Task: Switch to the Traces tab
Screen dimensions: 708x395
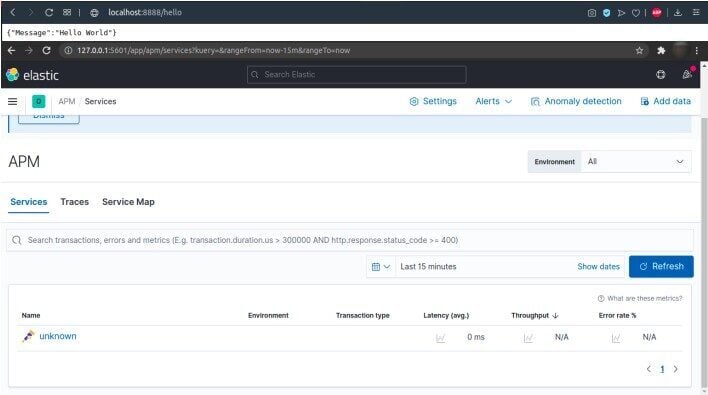Action: [x=75, y=202]
